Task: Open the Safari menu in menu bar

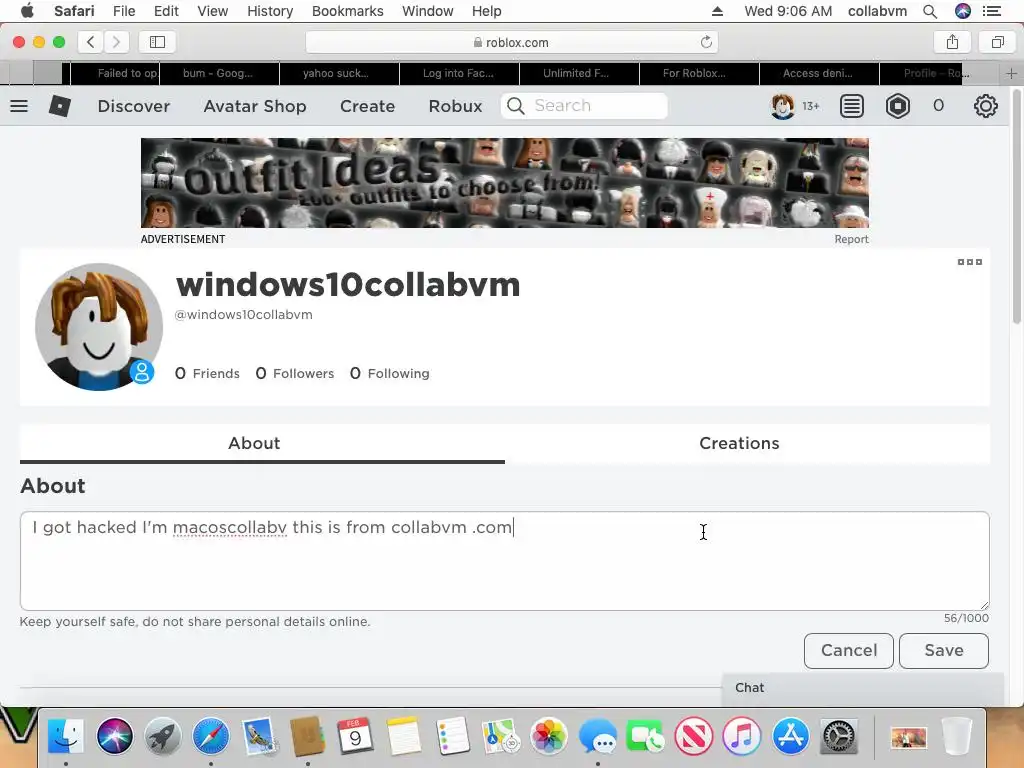Action: pyautogui.click(x=74, y=11)
